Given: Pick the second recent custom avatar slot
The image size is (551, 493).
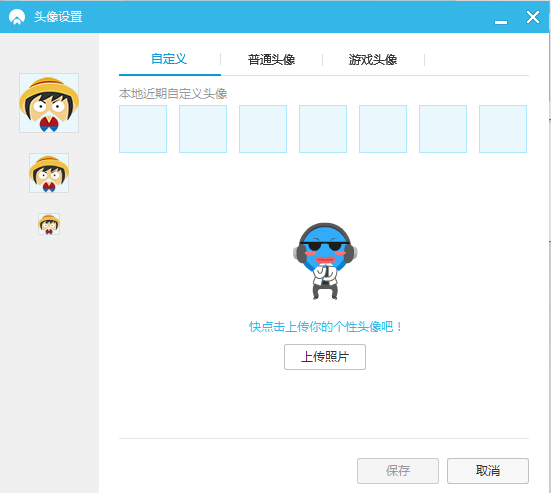Looking at the screenshot, I should (203, 129).
